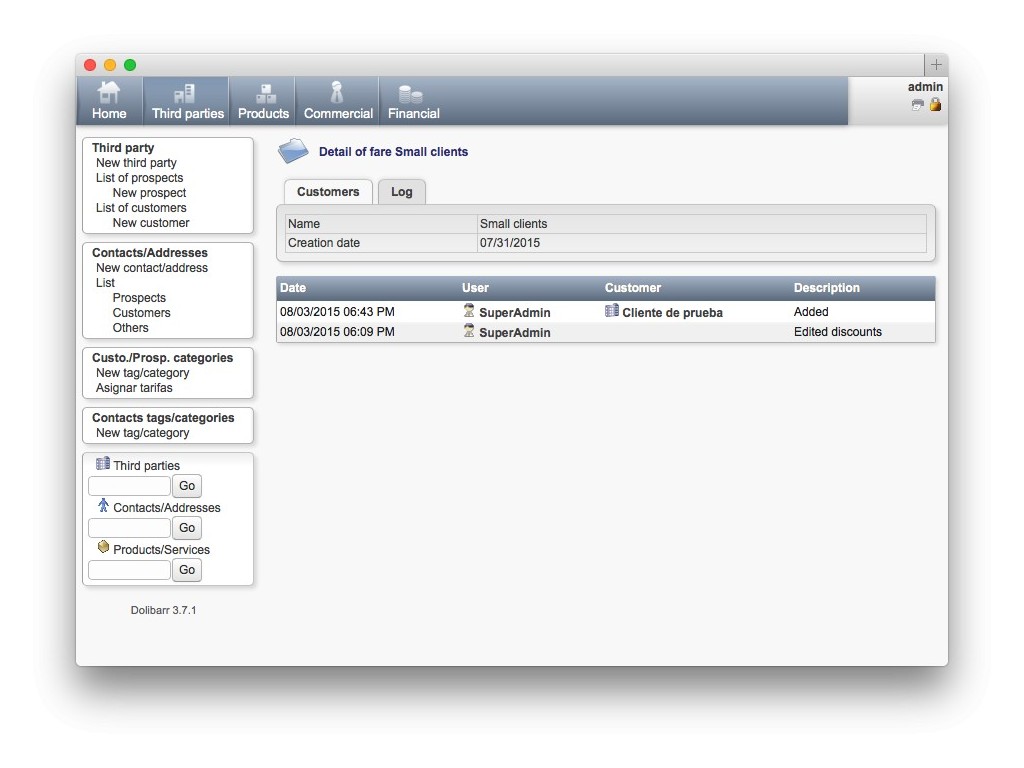
Task: Click the padlock logout icon
Action: (935, 105)
